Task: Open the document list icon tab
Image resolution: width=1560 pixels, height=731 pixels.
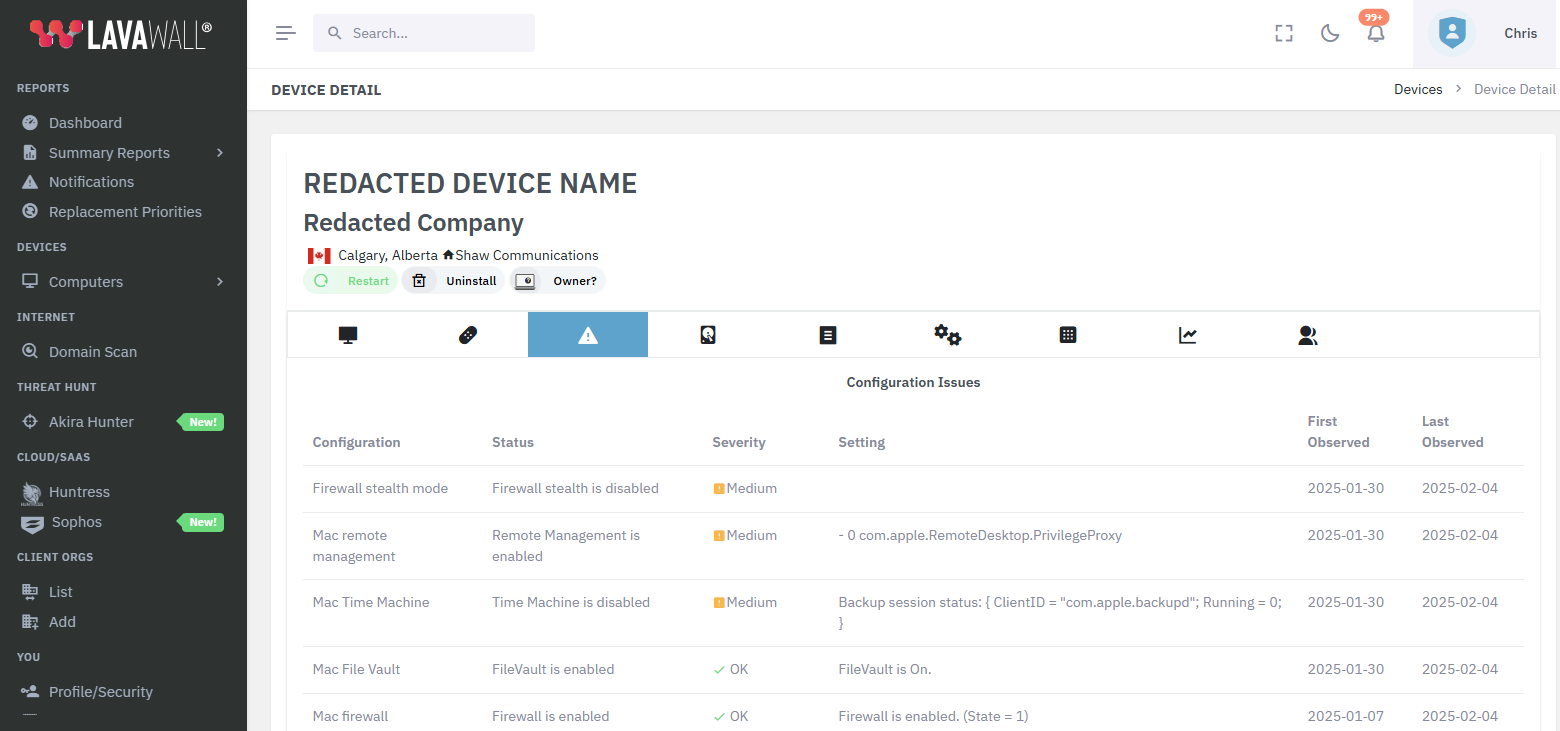Action: [x=828, y=335]
